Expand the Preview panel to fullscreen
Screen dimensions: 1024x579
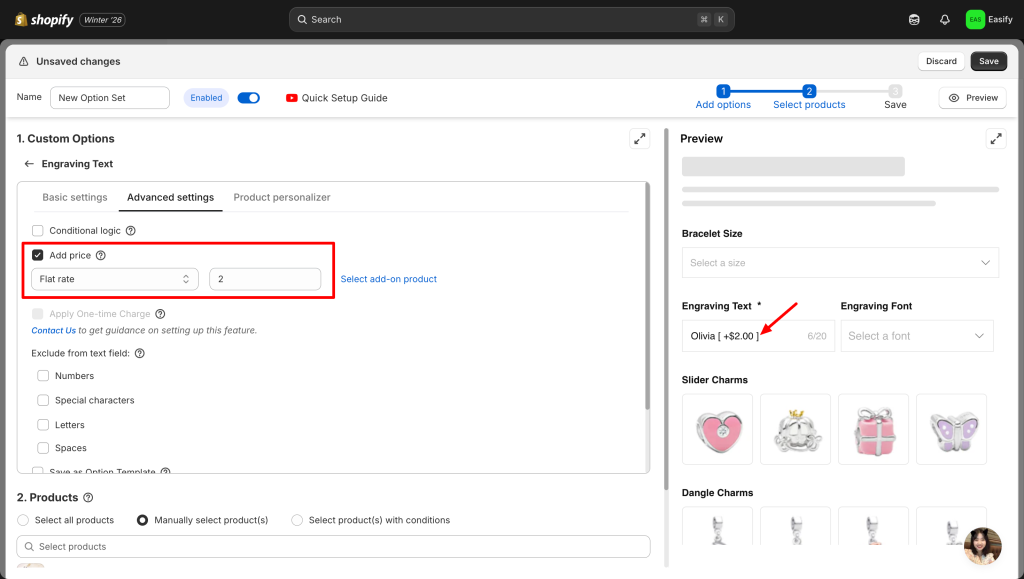pyautogui.click(x=995, y=139)
